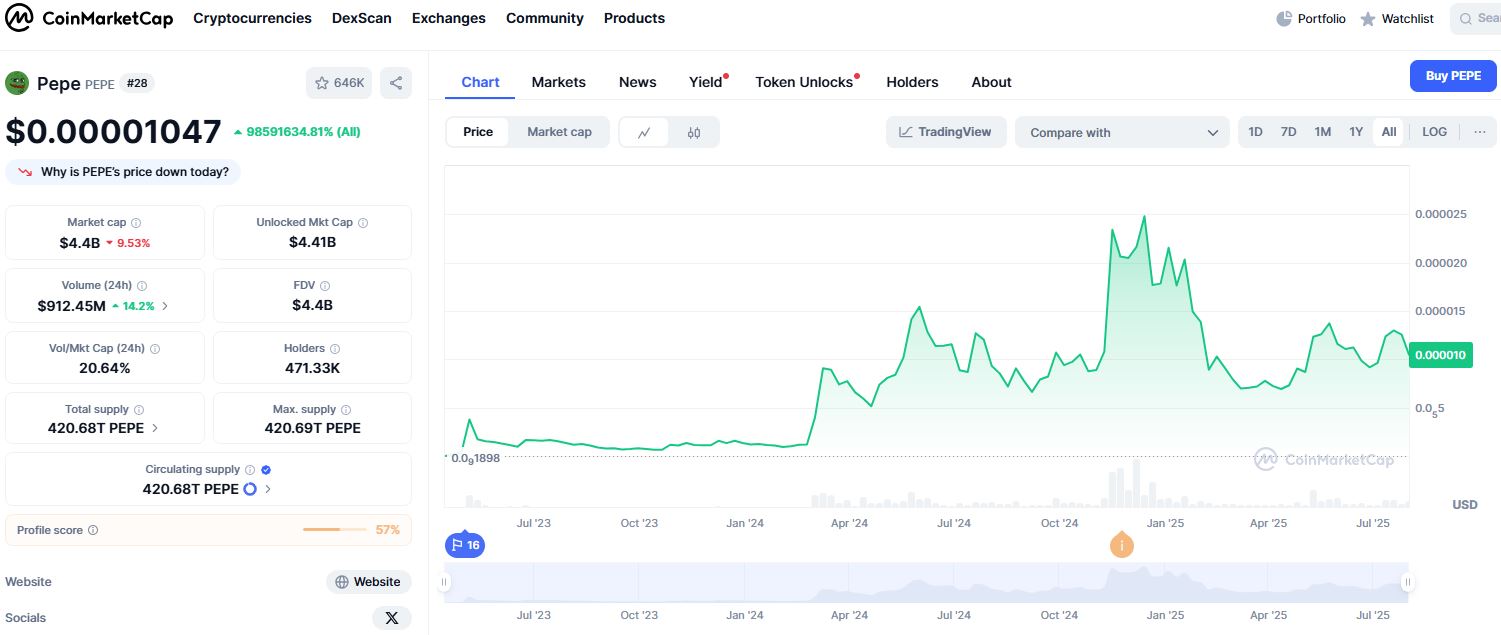Set chart range to 7D
This screenshot has width=1501, height=635.
click(1289, 132)
